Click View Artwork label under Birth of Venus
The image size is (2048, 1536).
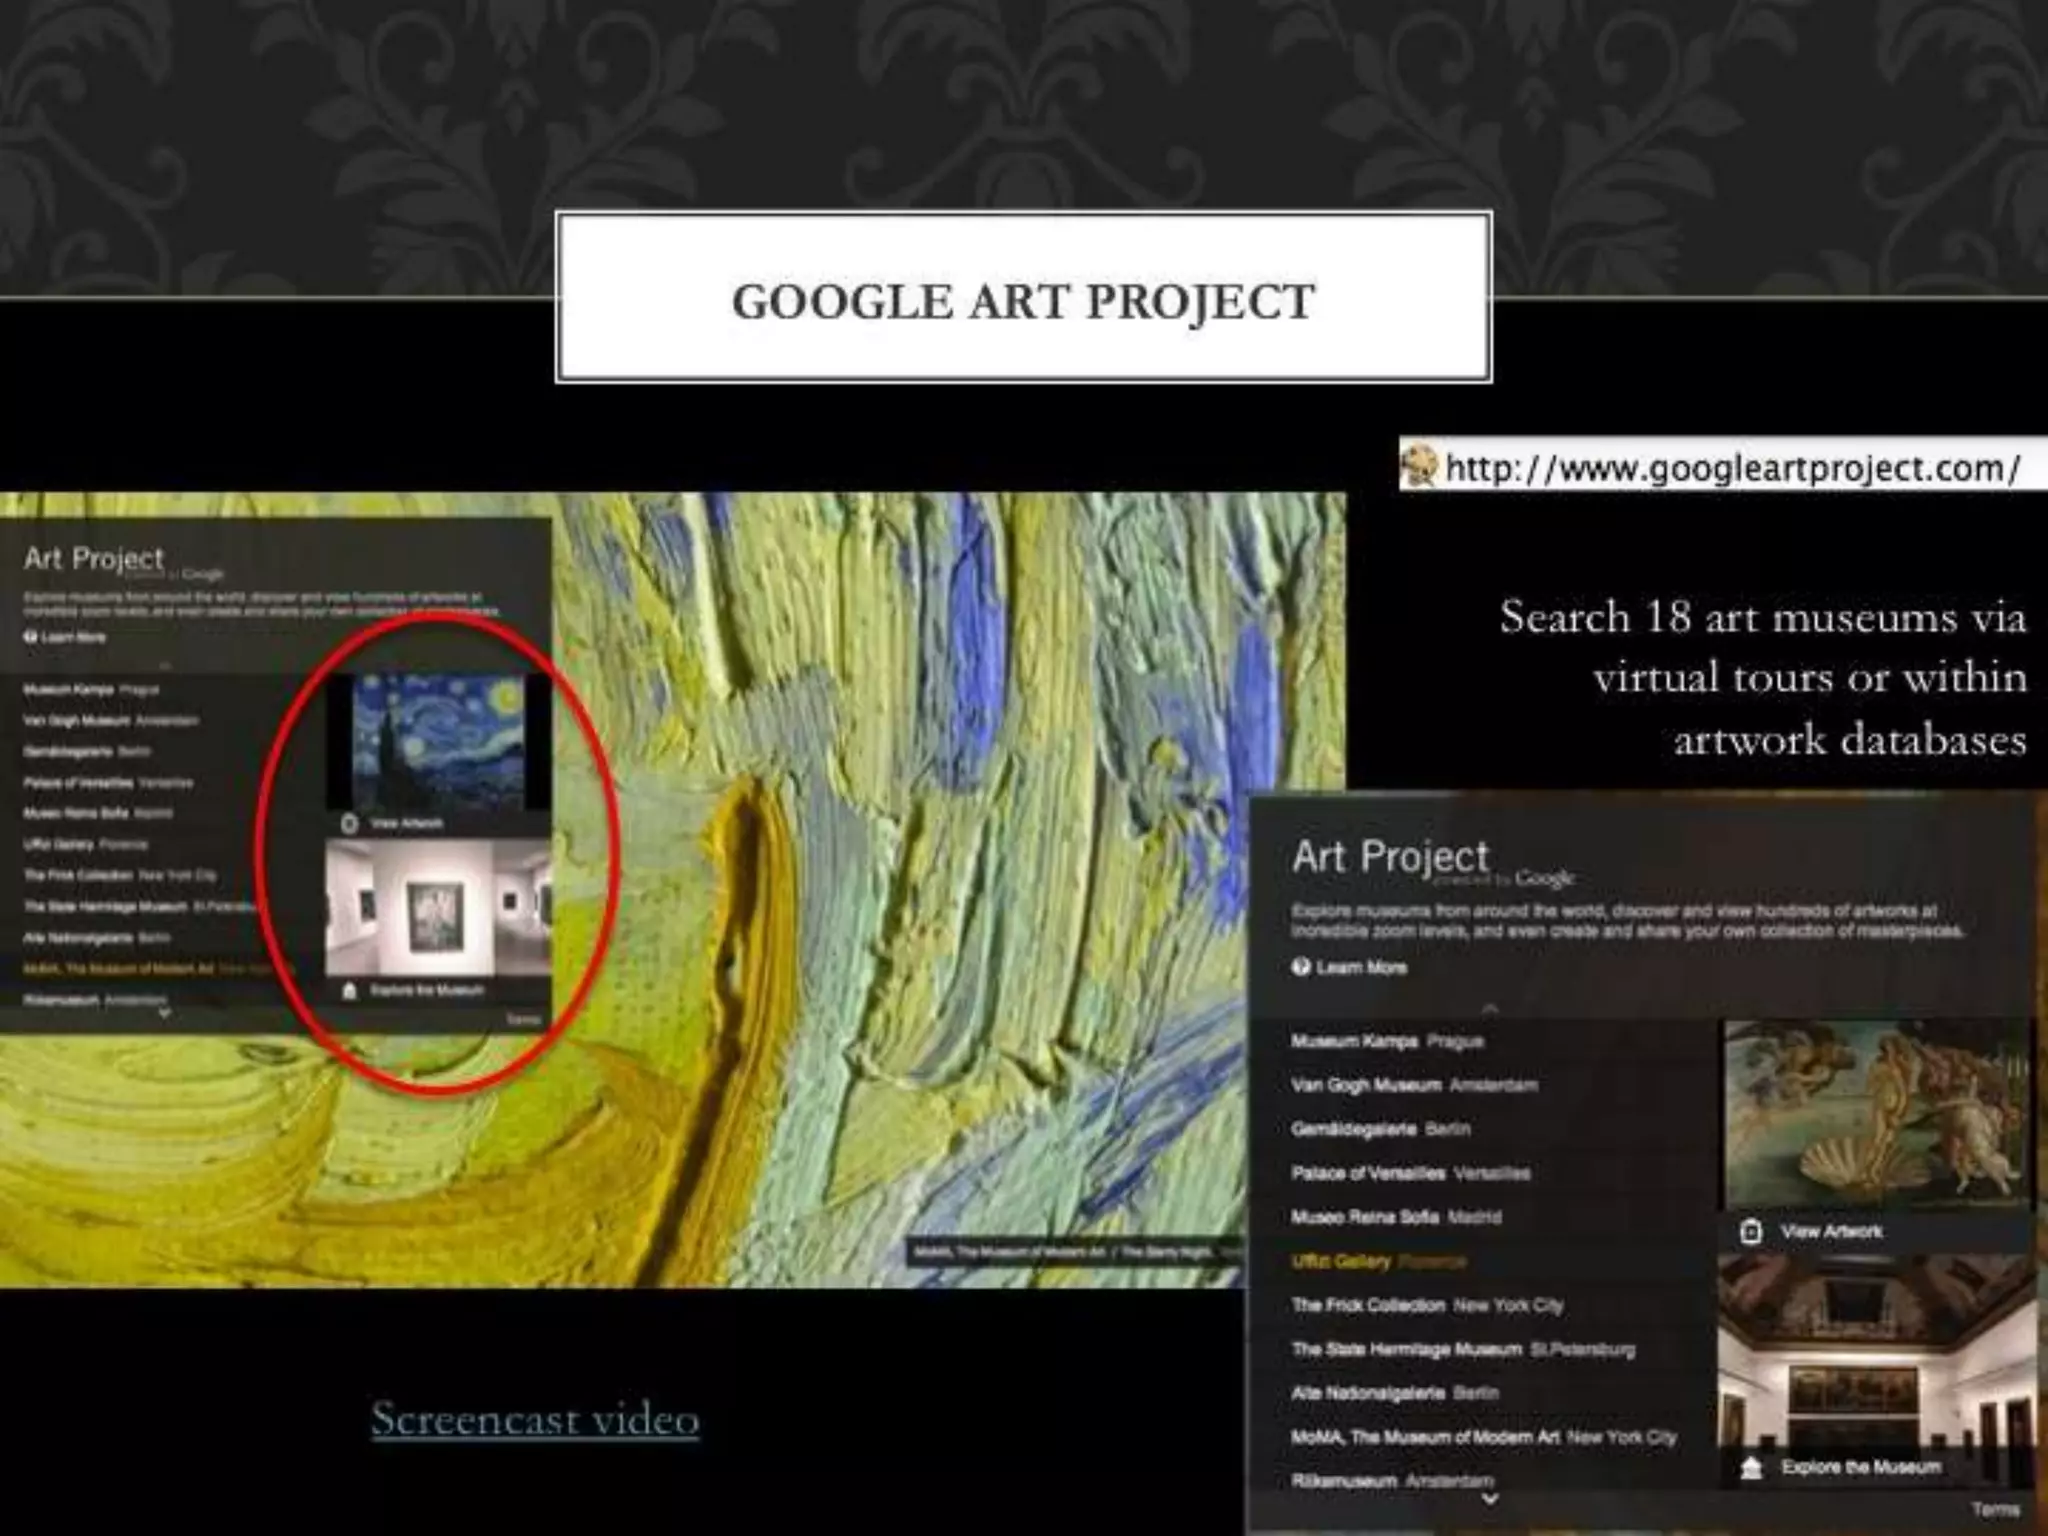[x=1831, y=1231]
